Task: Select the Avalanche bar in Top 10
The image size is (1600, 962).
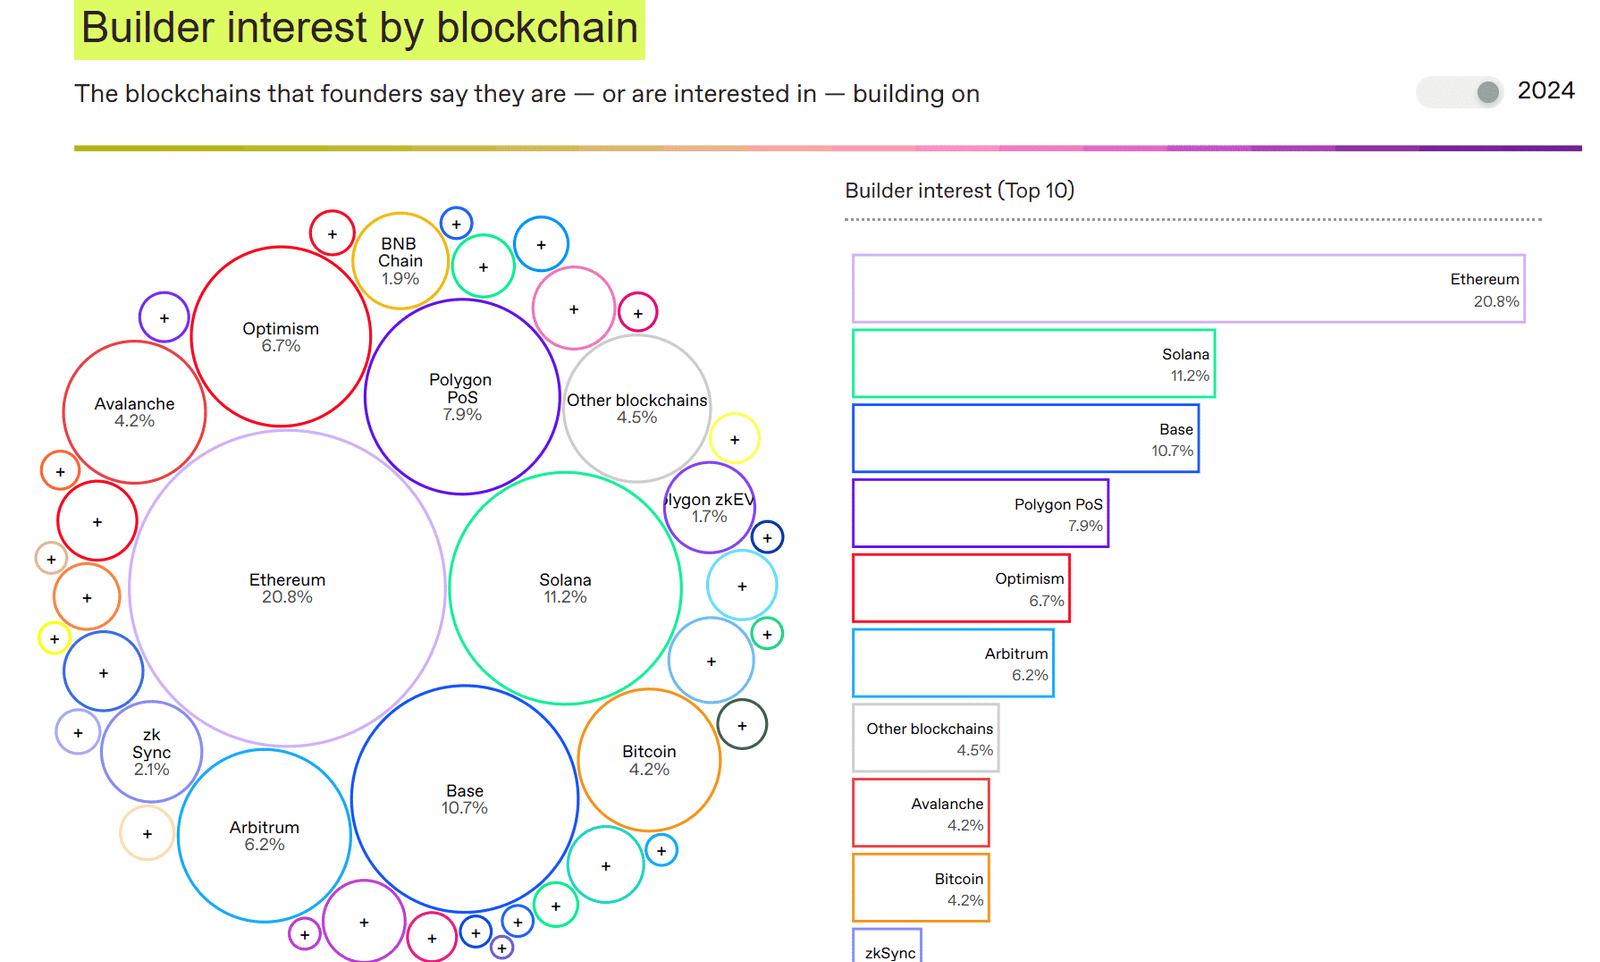Action: pyautogui.click(x=921, y=813)
